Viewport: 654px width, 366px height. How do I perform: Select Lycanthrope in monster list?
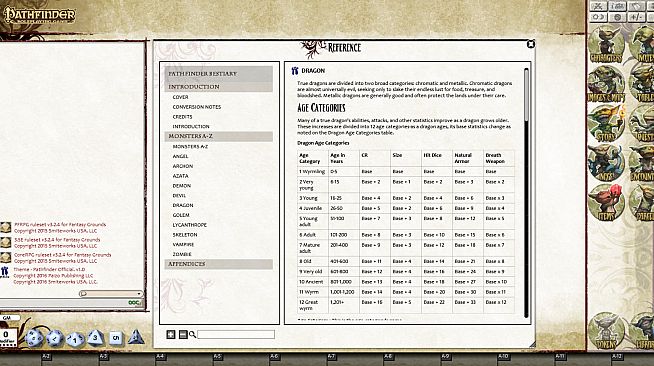pyautogui.click(x=190, y=225)
